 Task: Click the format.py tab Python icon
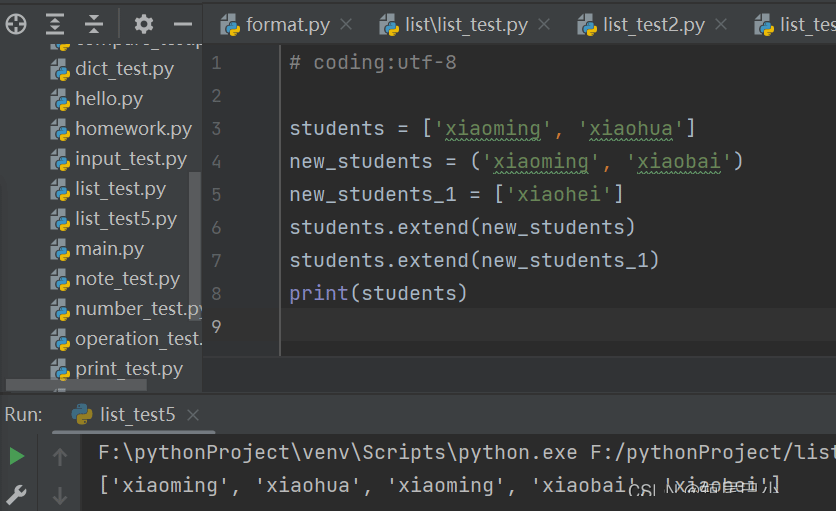tap(230, 25)
